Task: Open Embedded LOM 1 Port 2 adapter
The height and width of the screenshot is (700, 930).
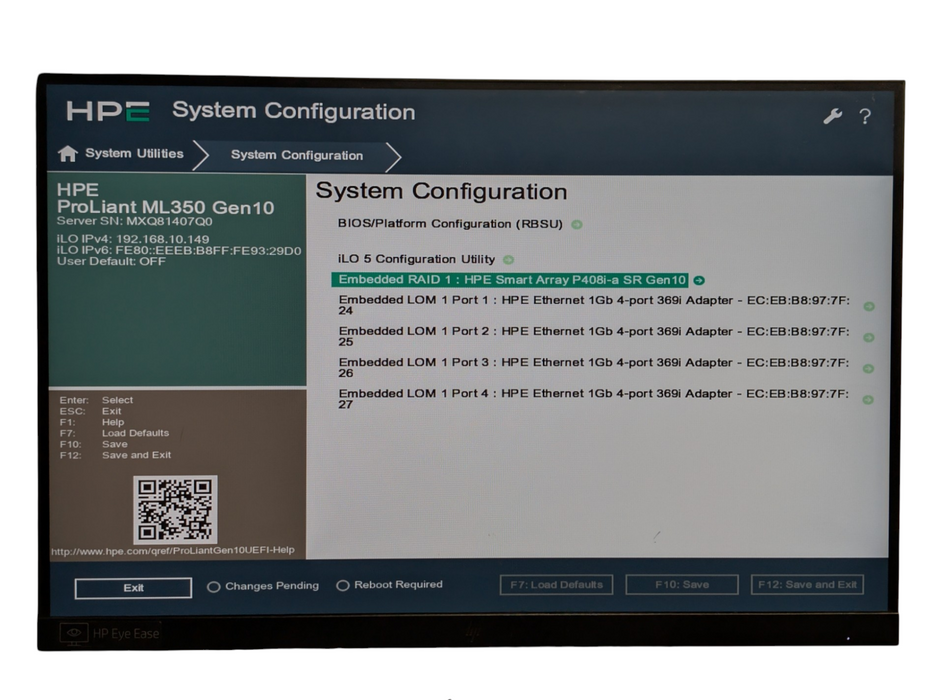Action: tap(594, 336)
